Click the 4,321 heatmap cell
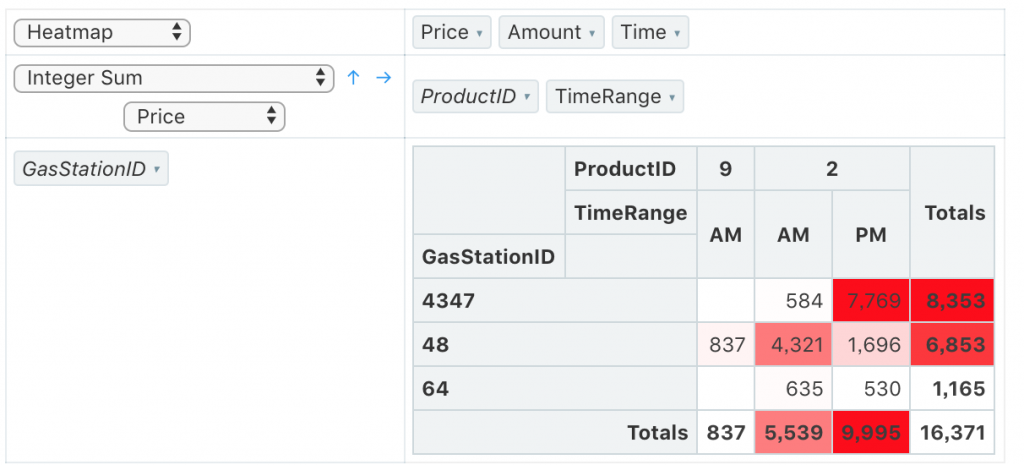1024x465 pixels. (793, 344)
